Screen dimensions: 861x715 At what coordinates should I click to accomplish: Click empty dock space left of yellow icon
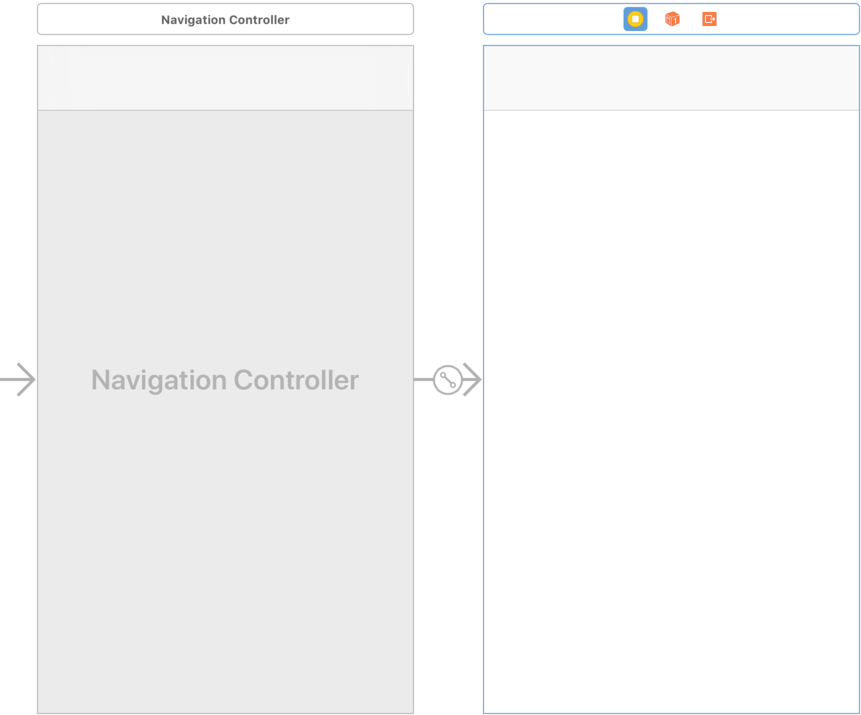pyautogui.click(x=550, y=19)
